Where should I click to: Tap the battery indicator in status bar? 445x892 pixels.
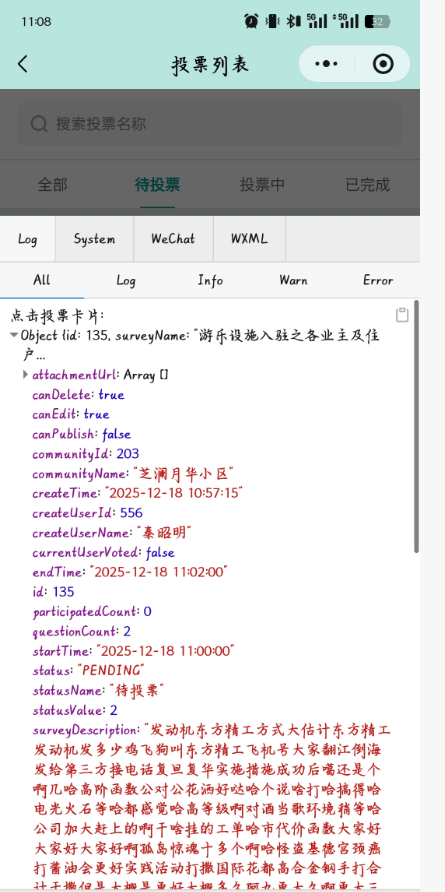coord(378,22)
